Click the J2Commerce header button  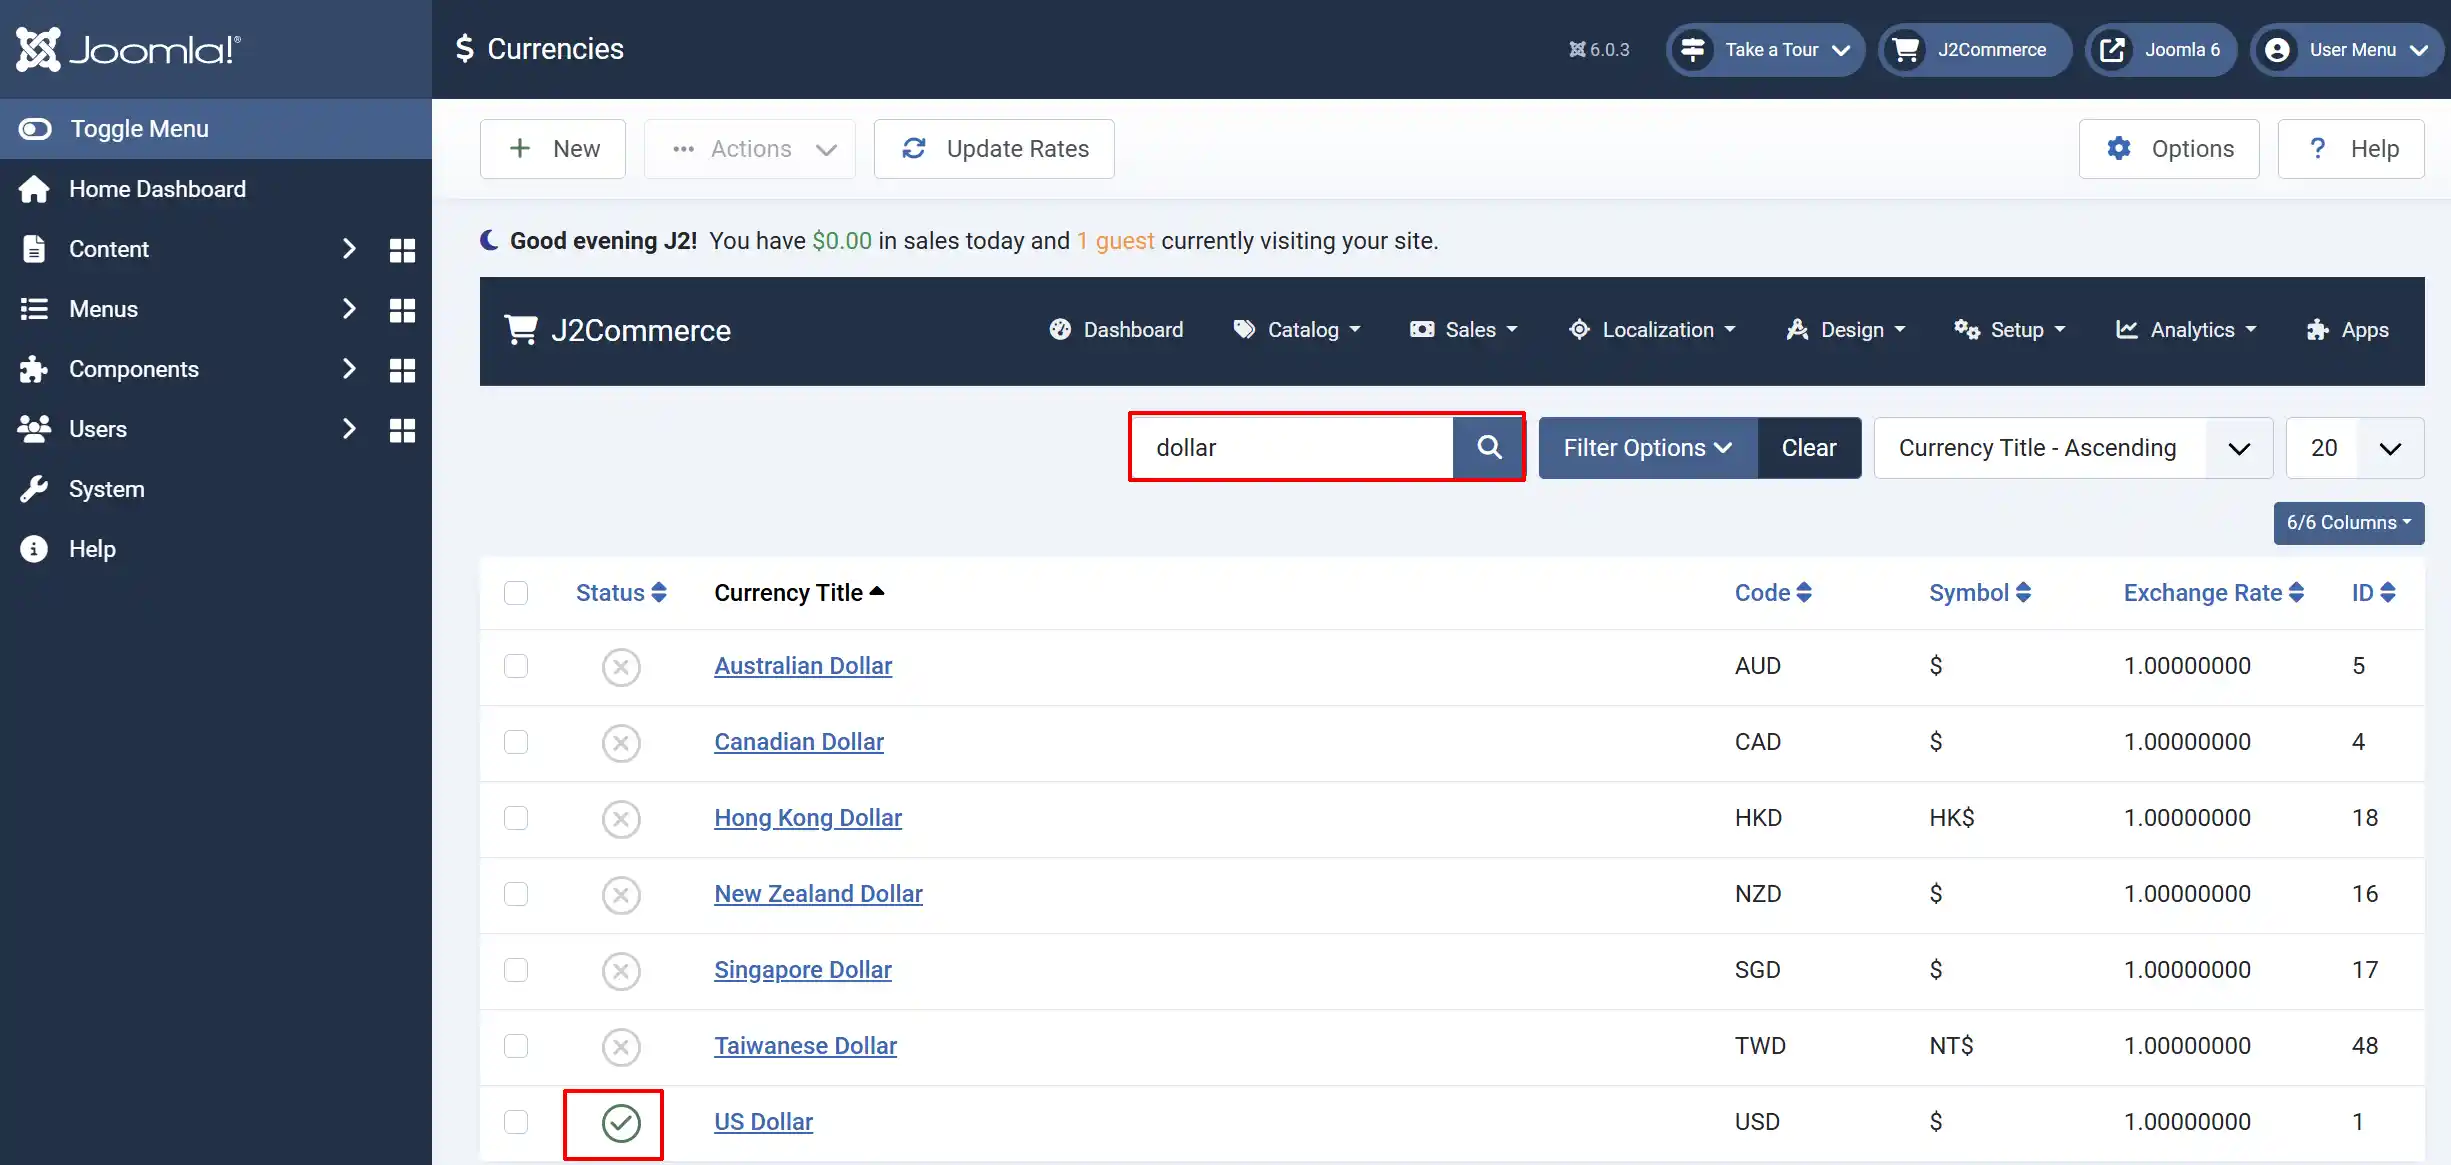[1975, 50]
